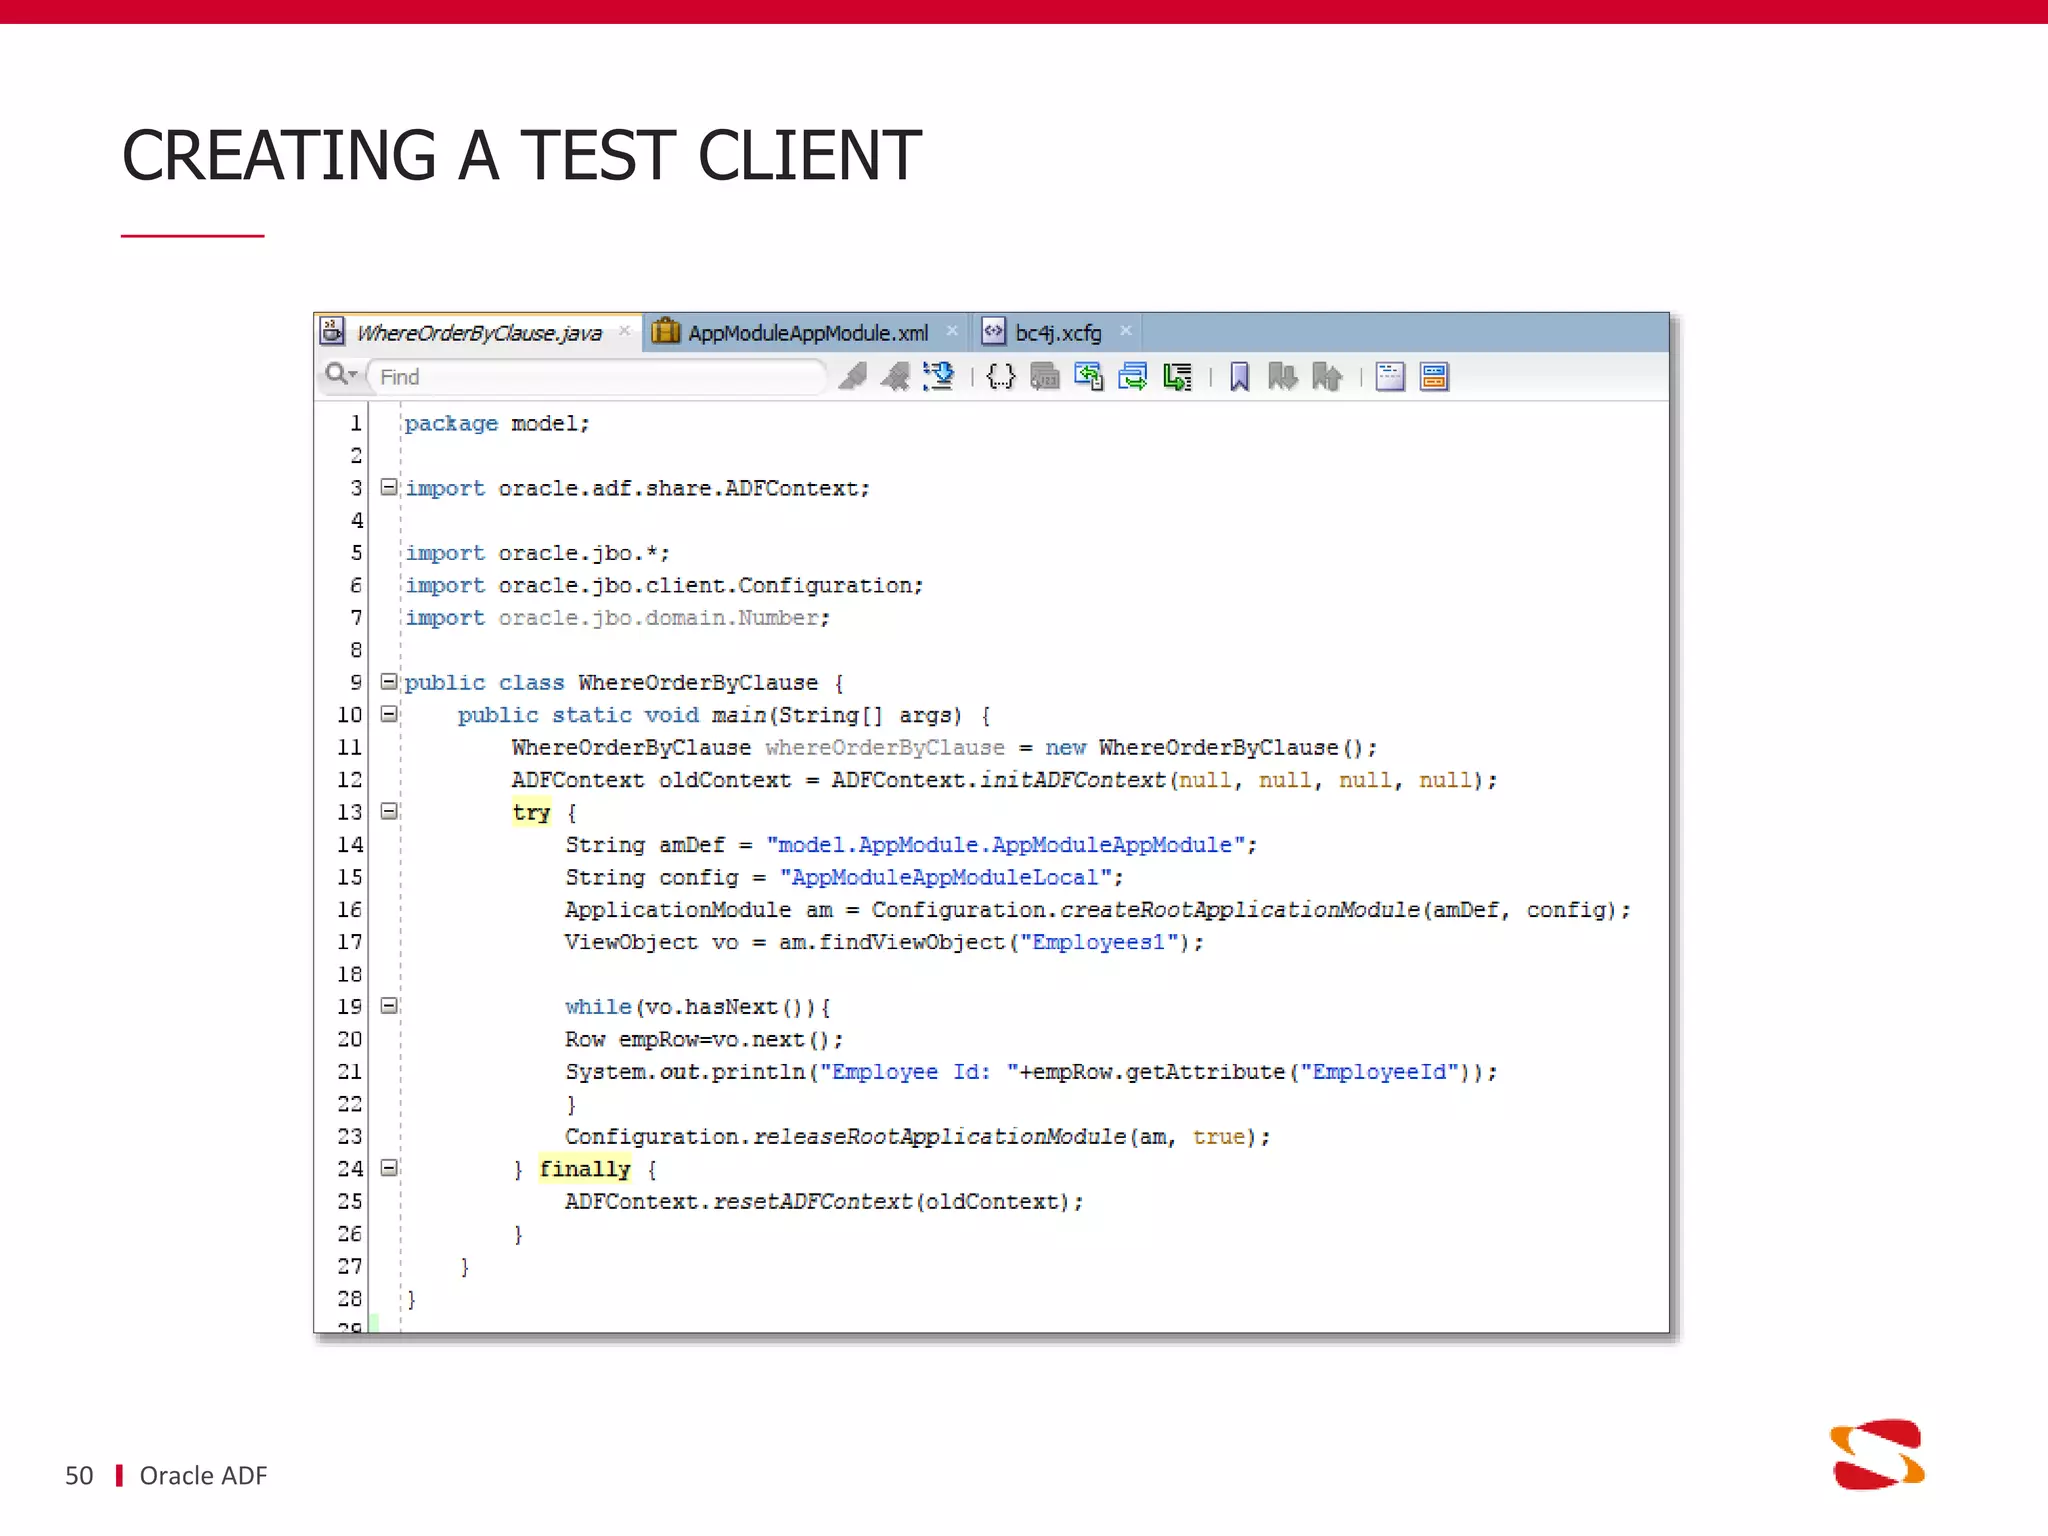Click the briefcase icon on AppModule tab

[x=666, y=331]
